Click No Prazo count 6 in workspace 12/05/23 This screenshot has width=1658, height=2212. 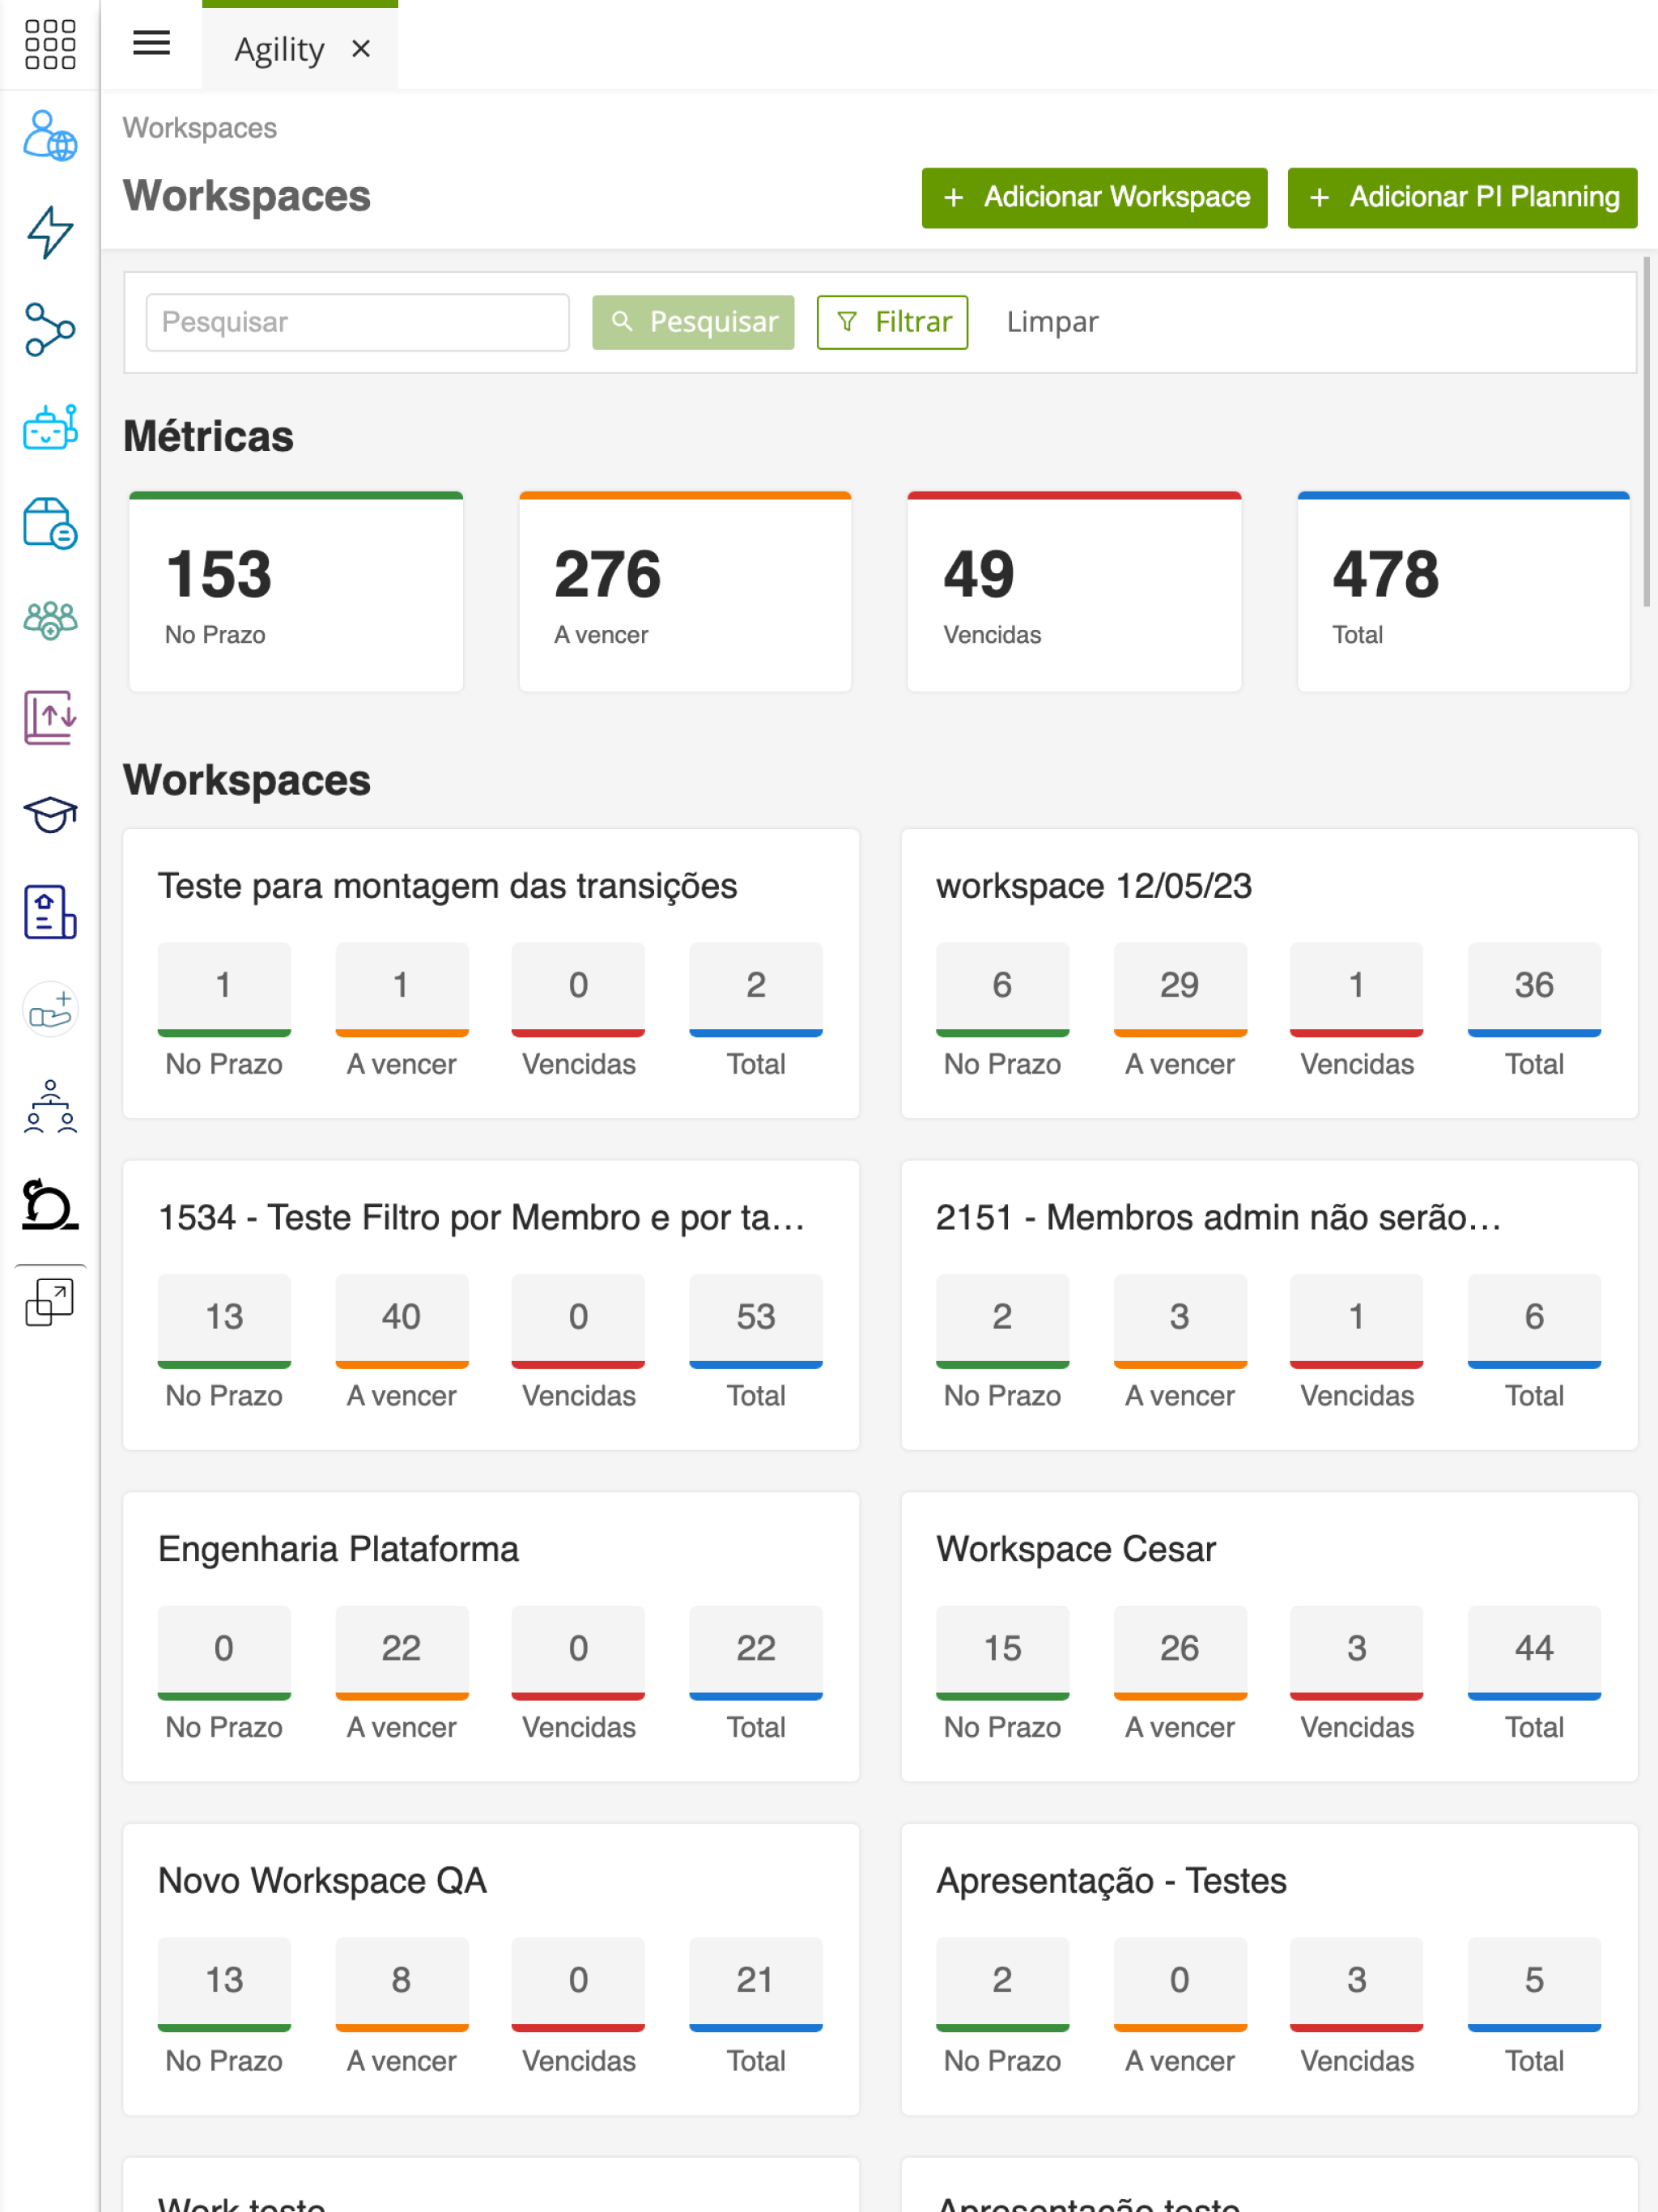[1002, 989]
